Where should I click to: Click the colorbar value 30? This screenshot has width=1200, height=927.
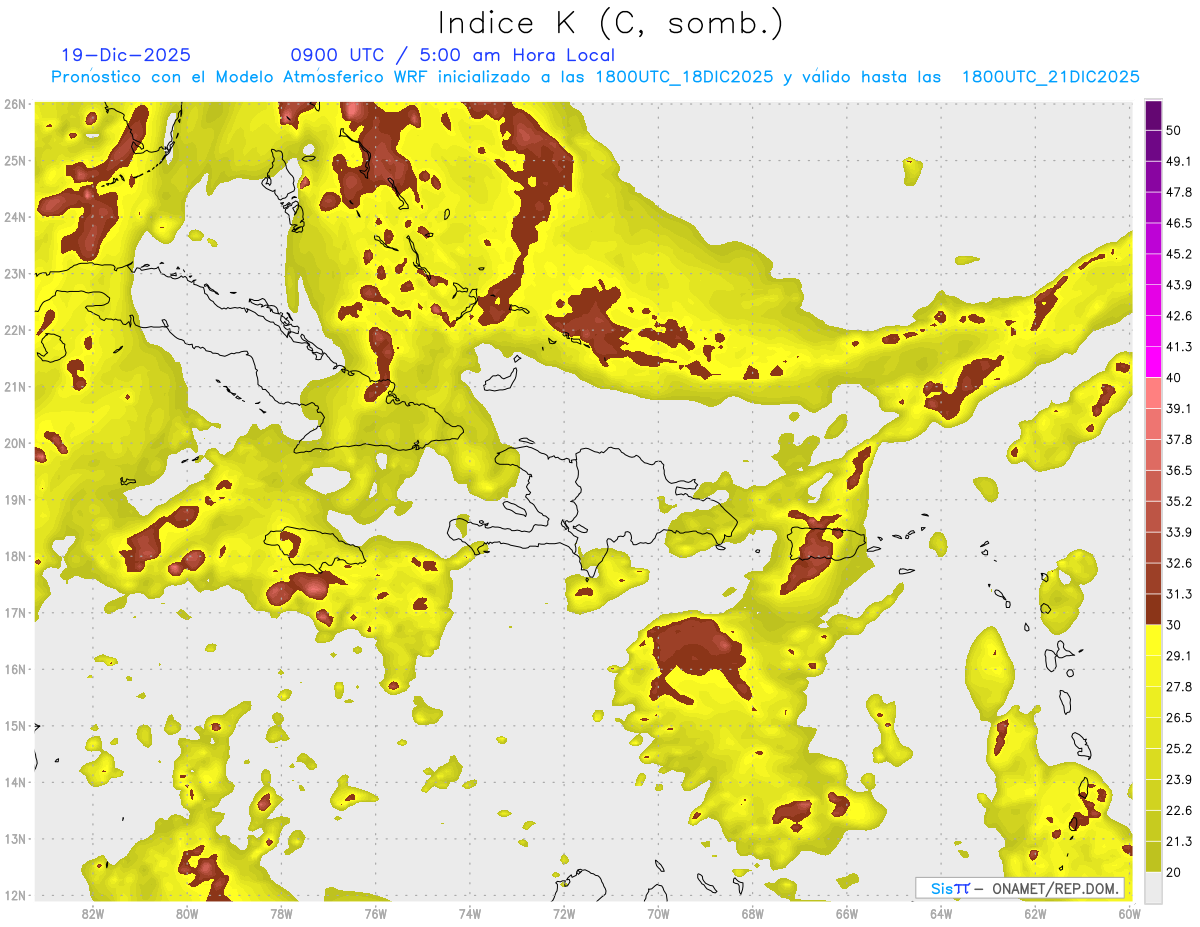click(x=1174, y=625)
